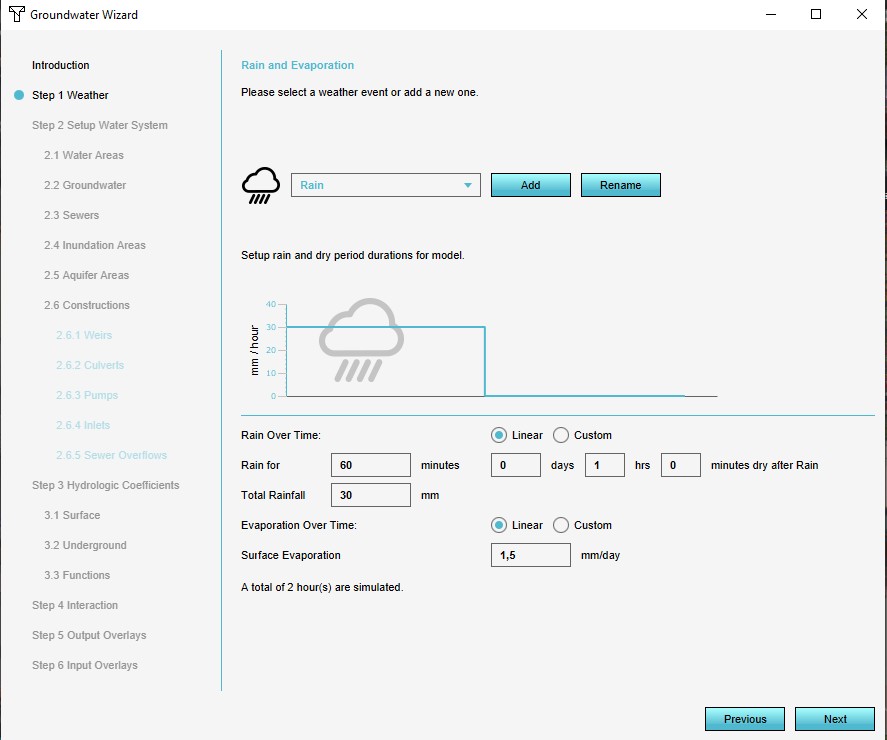Click the Rain for minutes input field
Screen dimensions: 887x740
point(370,465)
